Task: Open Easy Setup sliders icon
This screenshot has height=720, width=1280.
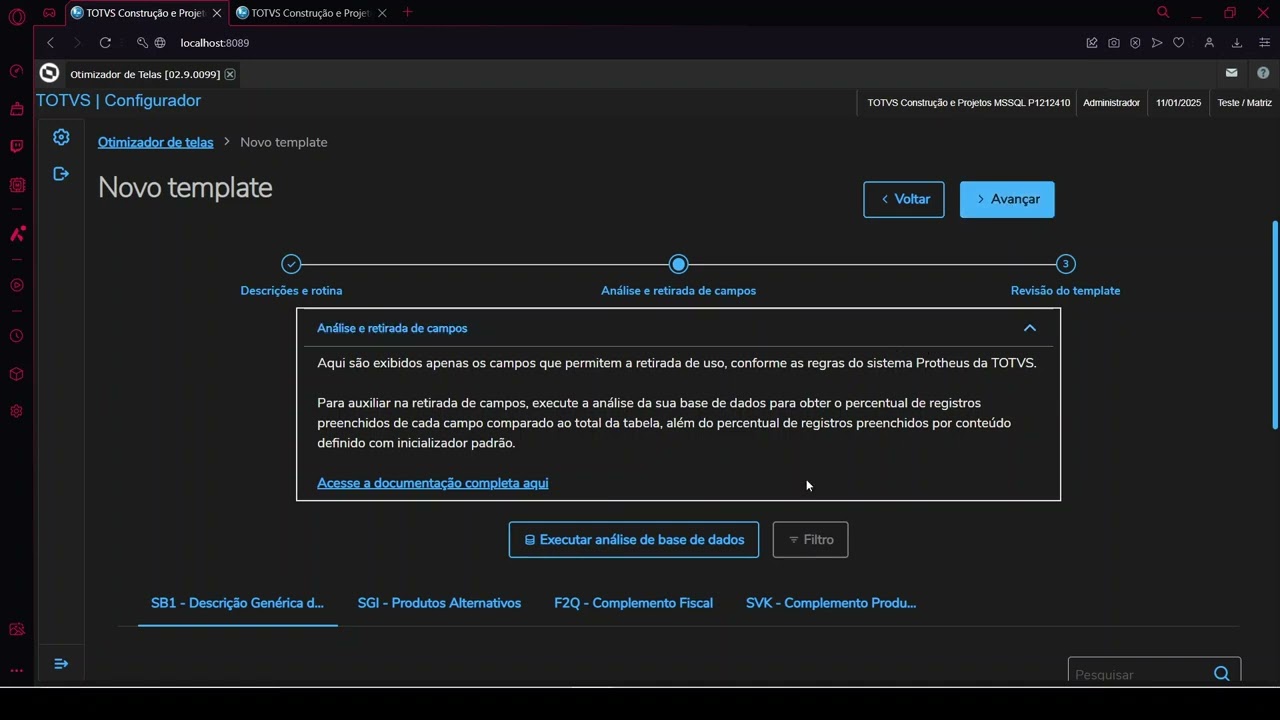Action: coord(1265,43)
